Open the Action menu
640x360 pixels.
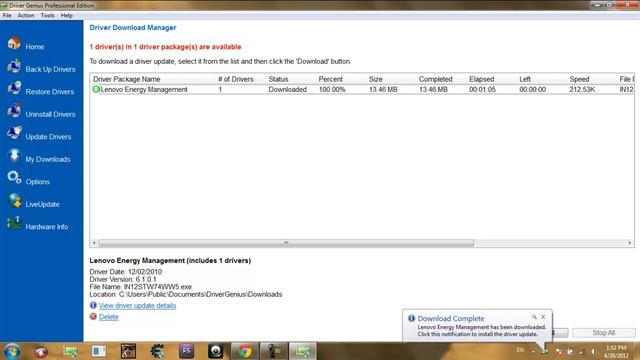[x=26, y=16]
